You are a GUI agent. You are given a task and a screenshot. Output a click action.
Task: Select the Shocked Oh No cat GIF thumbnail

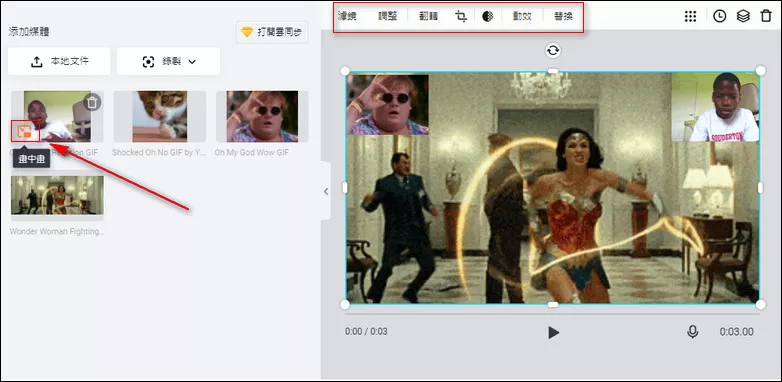(160, 116)
